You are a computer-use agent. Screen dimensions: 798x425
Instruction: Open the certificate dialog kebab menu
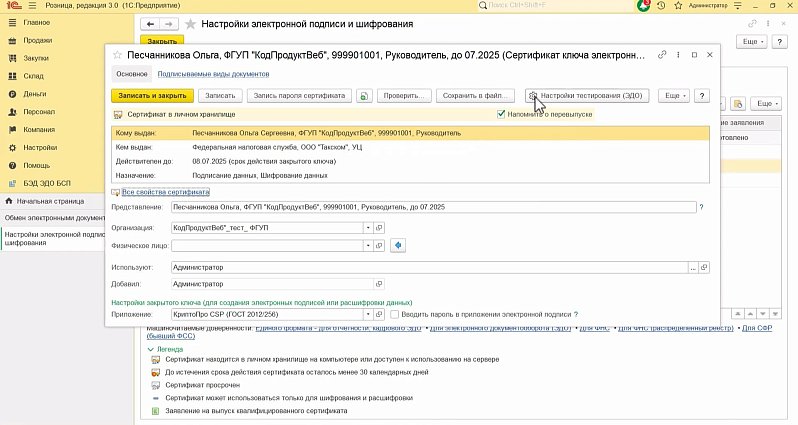point(678,55)
